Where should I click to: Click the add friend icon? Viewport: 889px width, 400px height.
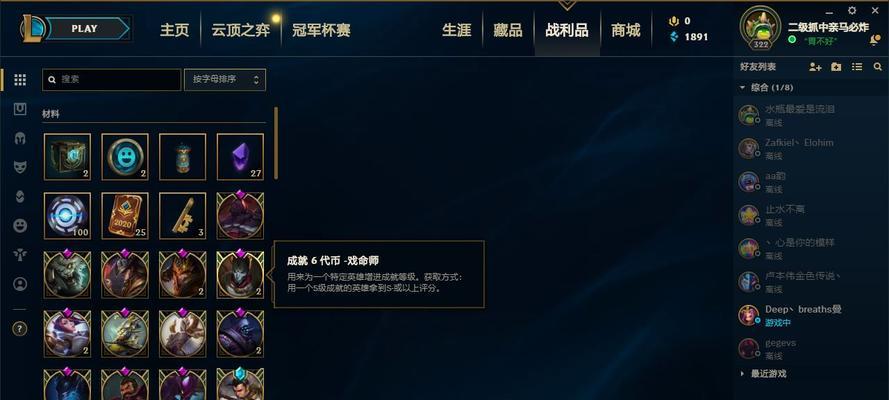coord(815,67)
